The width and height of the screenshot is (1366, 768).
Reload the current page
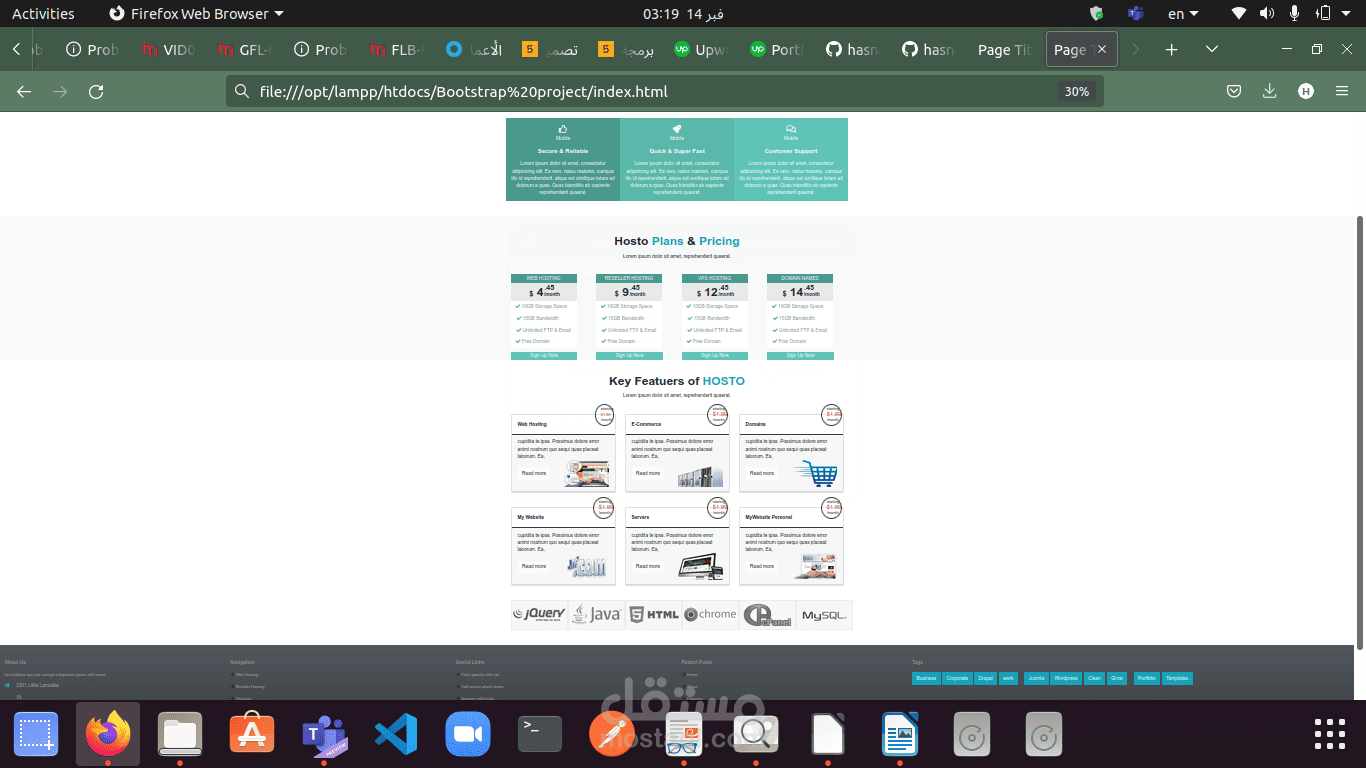[96, 92]
